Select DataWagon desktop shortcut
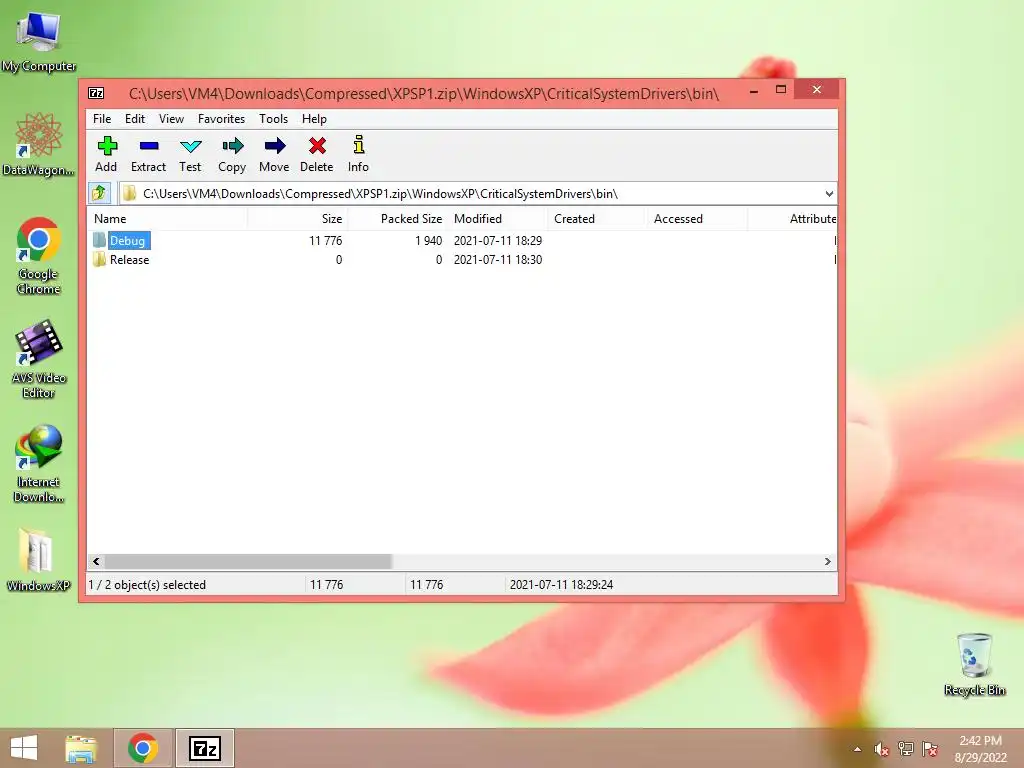Image resolution: width=1024 pixels, height=768 pixels. (39, 145)
